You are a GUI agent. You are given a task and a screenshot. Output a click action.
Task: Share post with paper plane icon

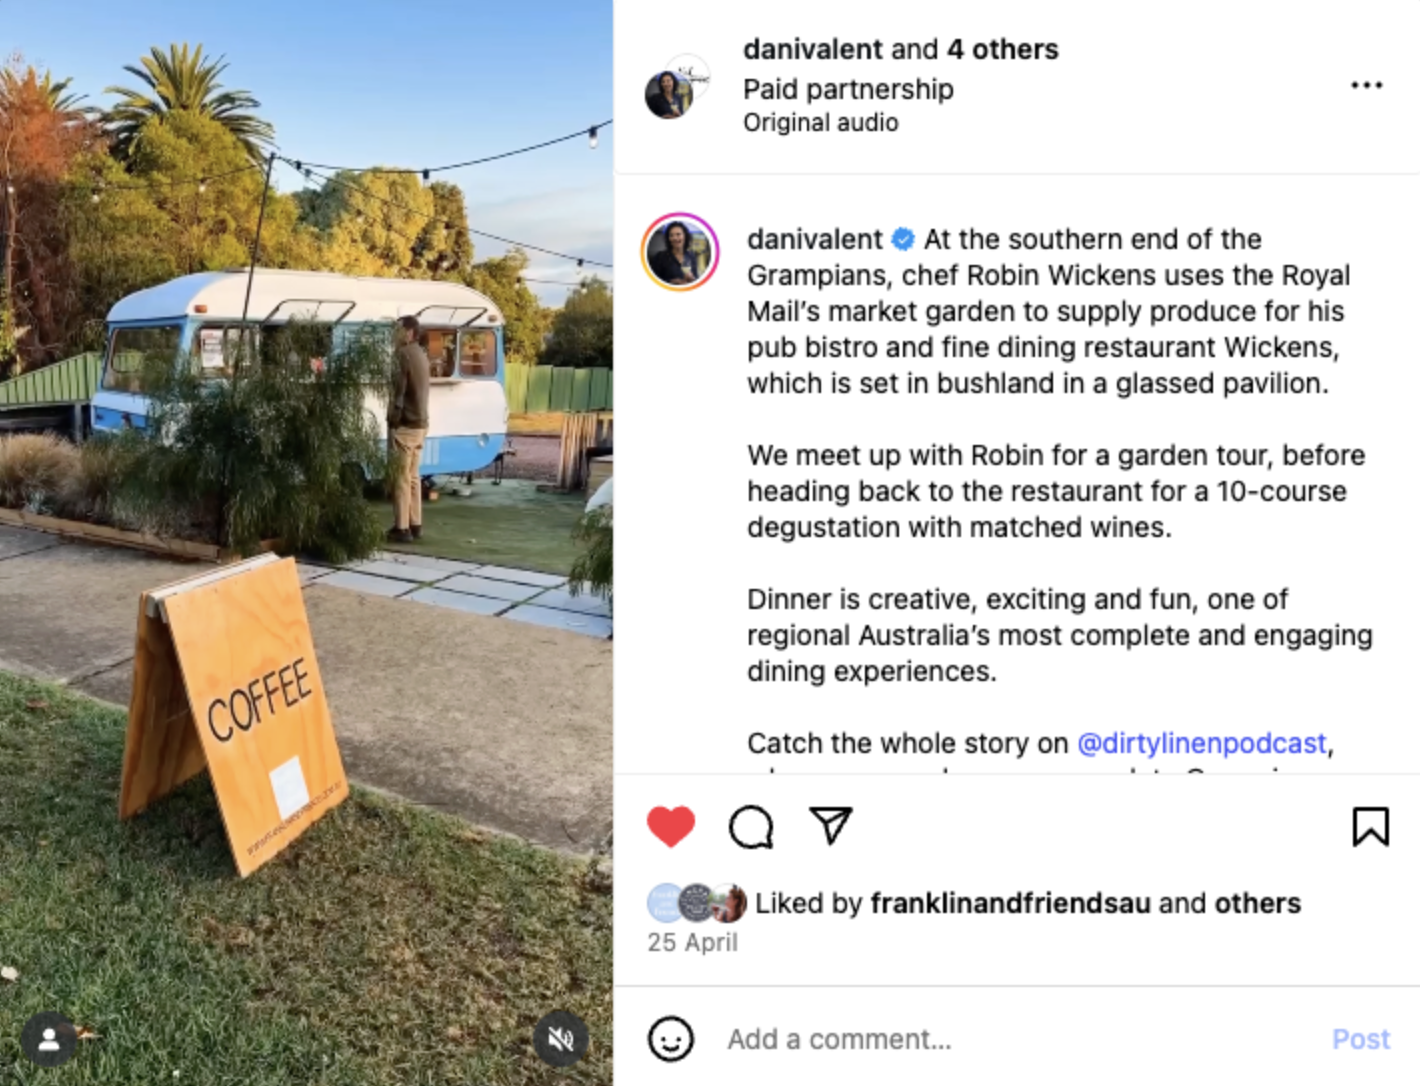click(831, 826)
